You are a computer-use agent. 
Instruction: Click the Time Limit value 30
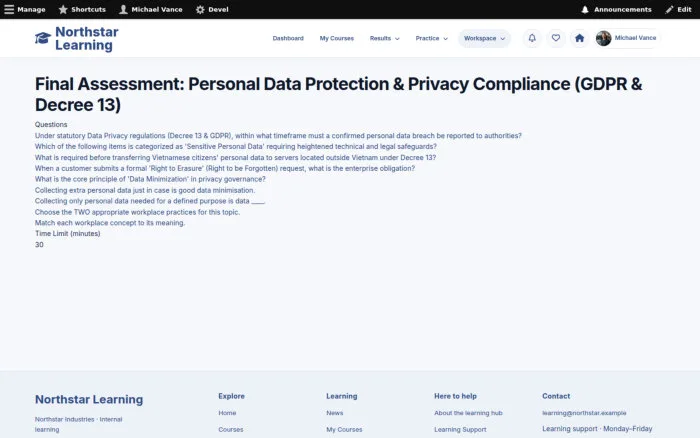pos(39,245)
